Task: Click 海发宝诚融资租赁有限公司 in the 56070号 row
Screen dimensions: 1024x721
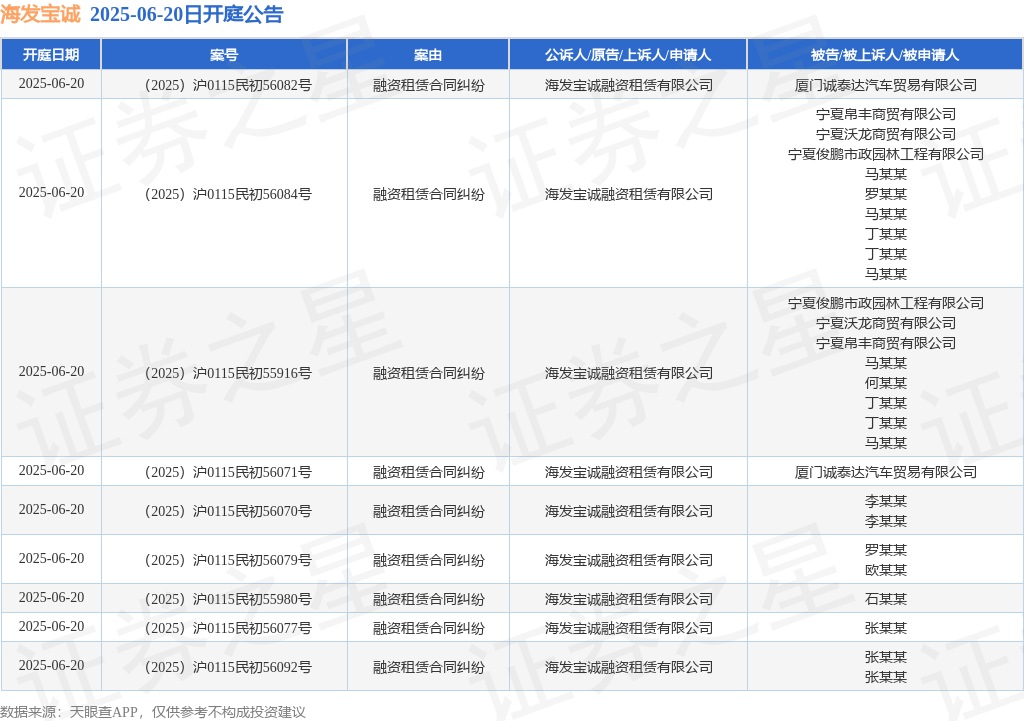Action: coord(628,511)
